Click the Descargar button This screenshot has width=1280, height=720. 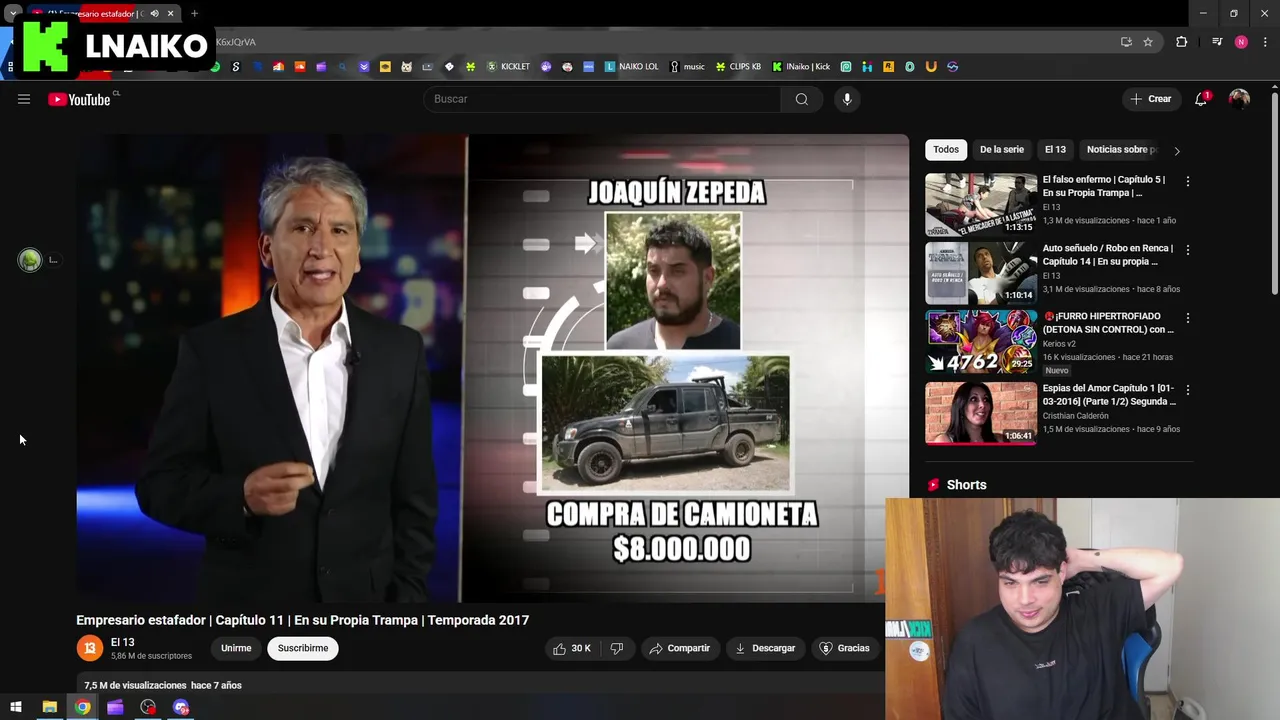[765, 648]
